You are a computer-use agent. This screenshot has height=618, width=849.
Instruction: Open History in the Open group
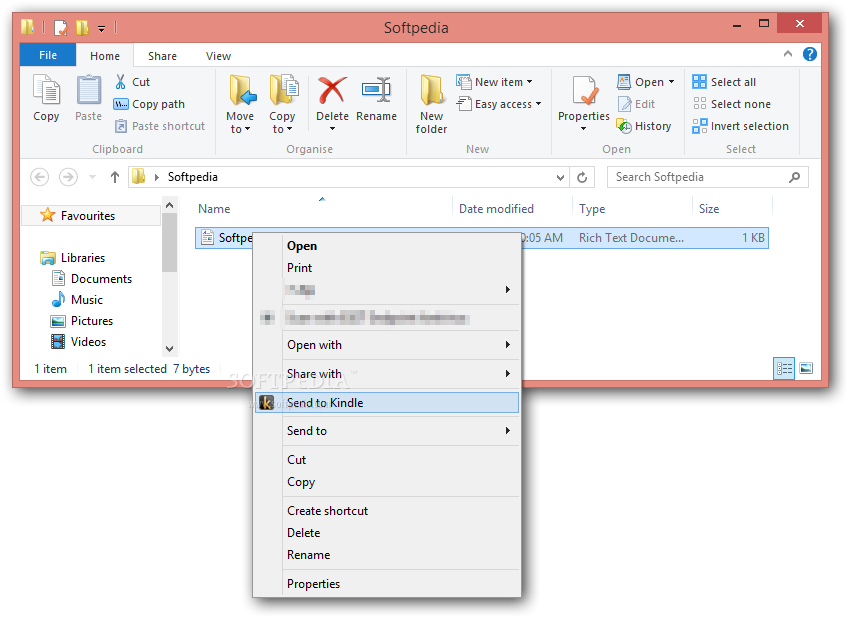coord(644,126)
